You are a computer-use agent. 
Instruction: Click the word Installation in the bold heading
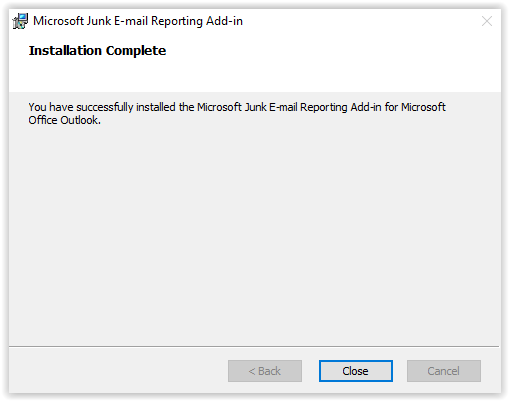click(x=65, y=51)
